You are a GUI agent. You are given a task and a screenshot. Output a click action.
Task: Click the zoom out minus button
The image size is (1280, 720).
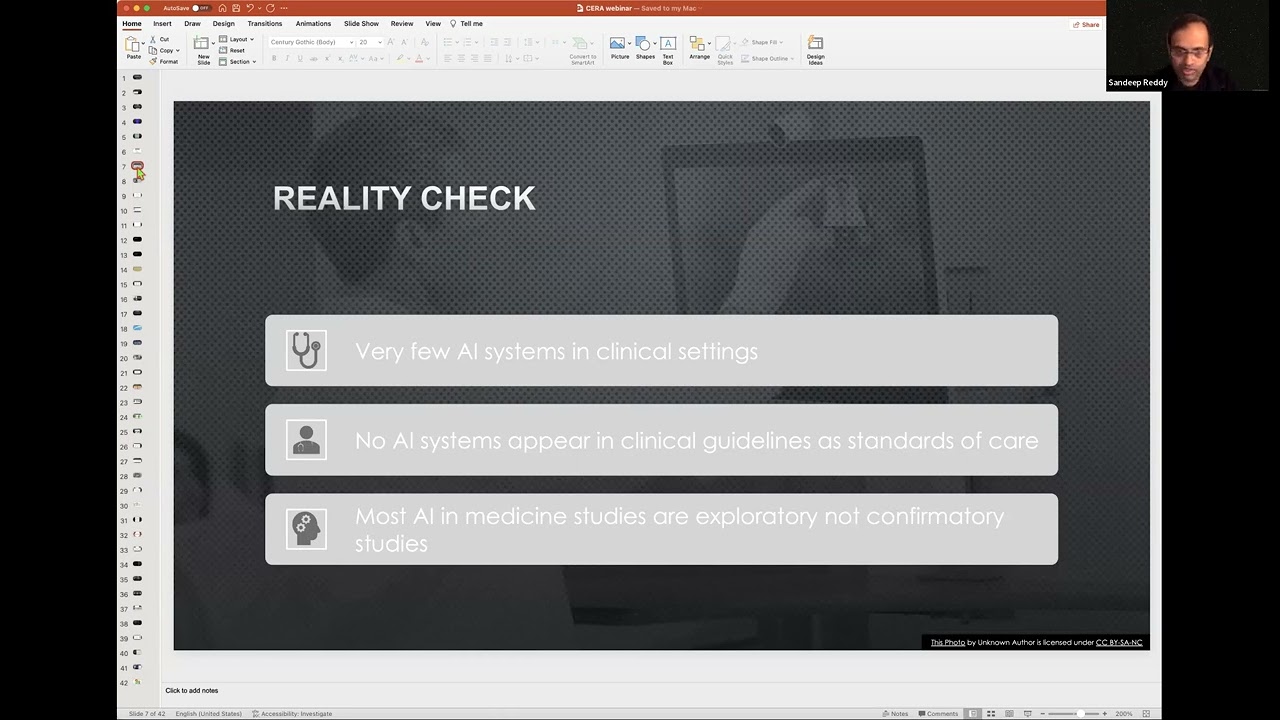(1043, 714)
